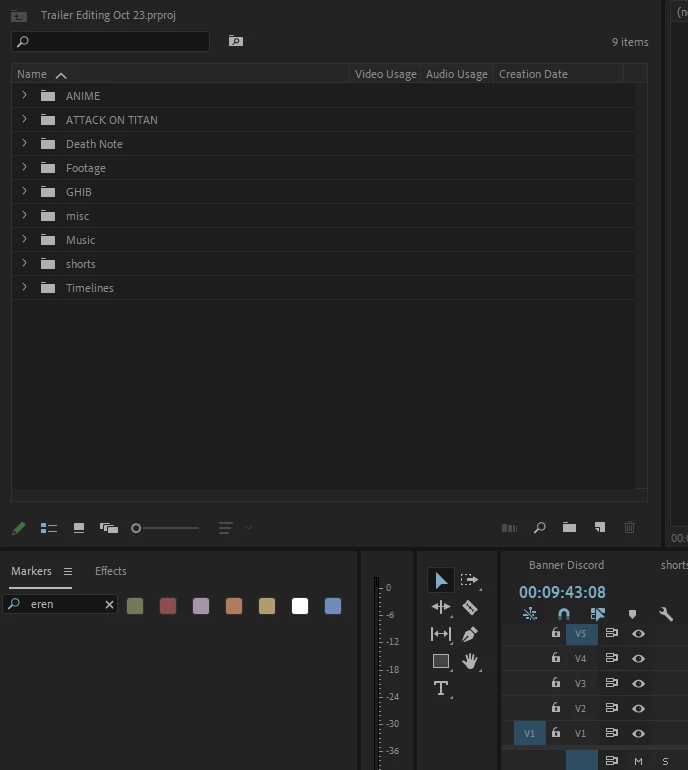The height and width of the screenshot is (770, 688).
Task: Expand the ANIME bin
Action: pos(24,95)
